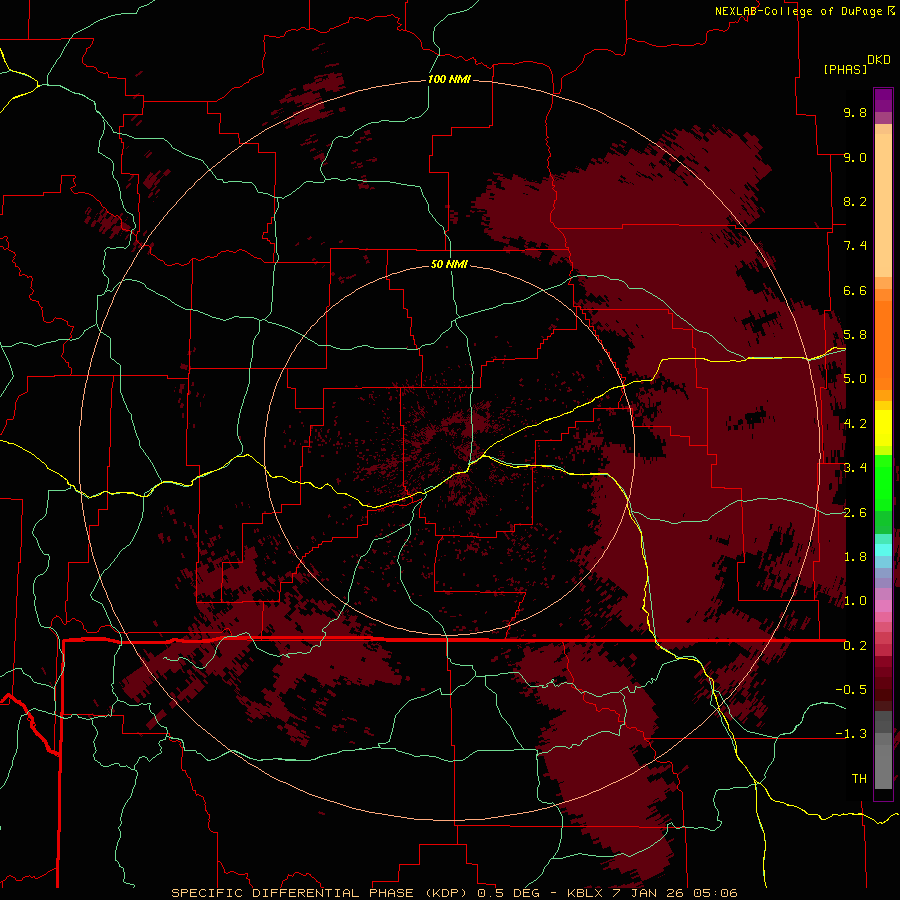This screenshot has height=900, width=900.
Task: Pick the purple top color bar segment
Action: coord(883,100)
